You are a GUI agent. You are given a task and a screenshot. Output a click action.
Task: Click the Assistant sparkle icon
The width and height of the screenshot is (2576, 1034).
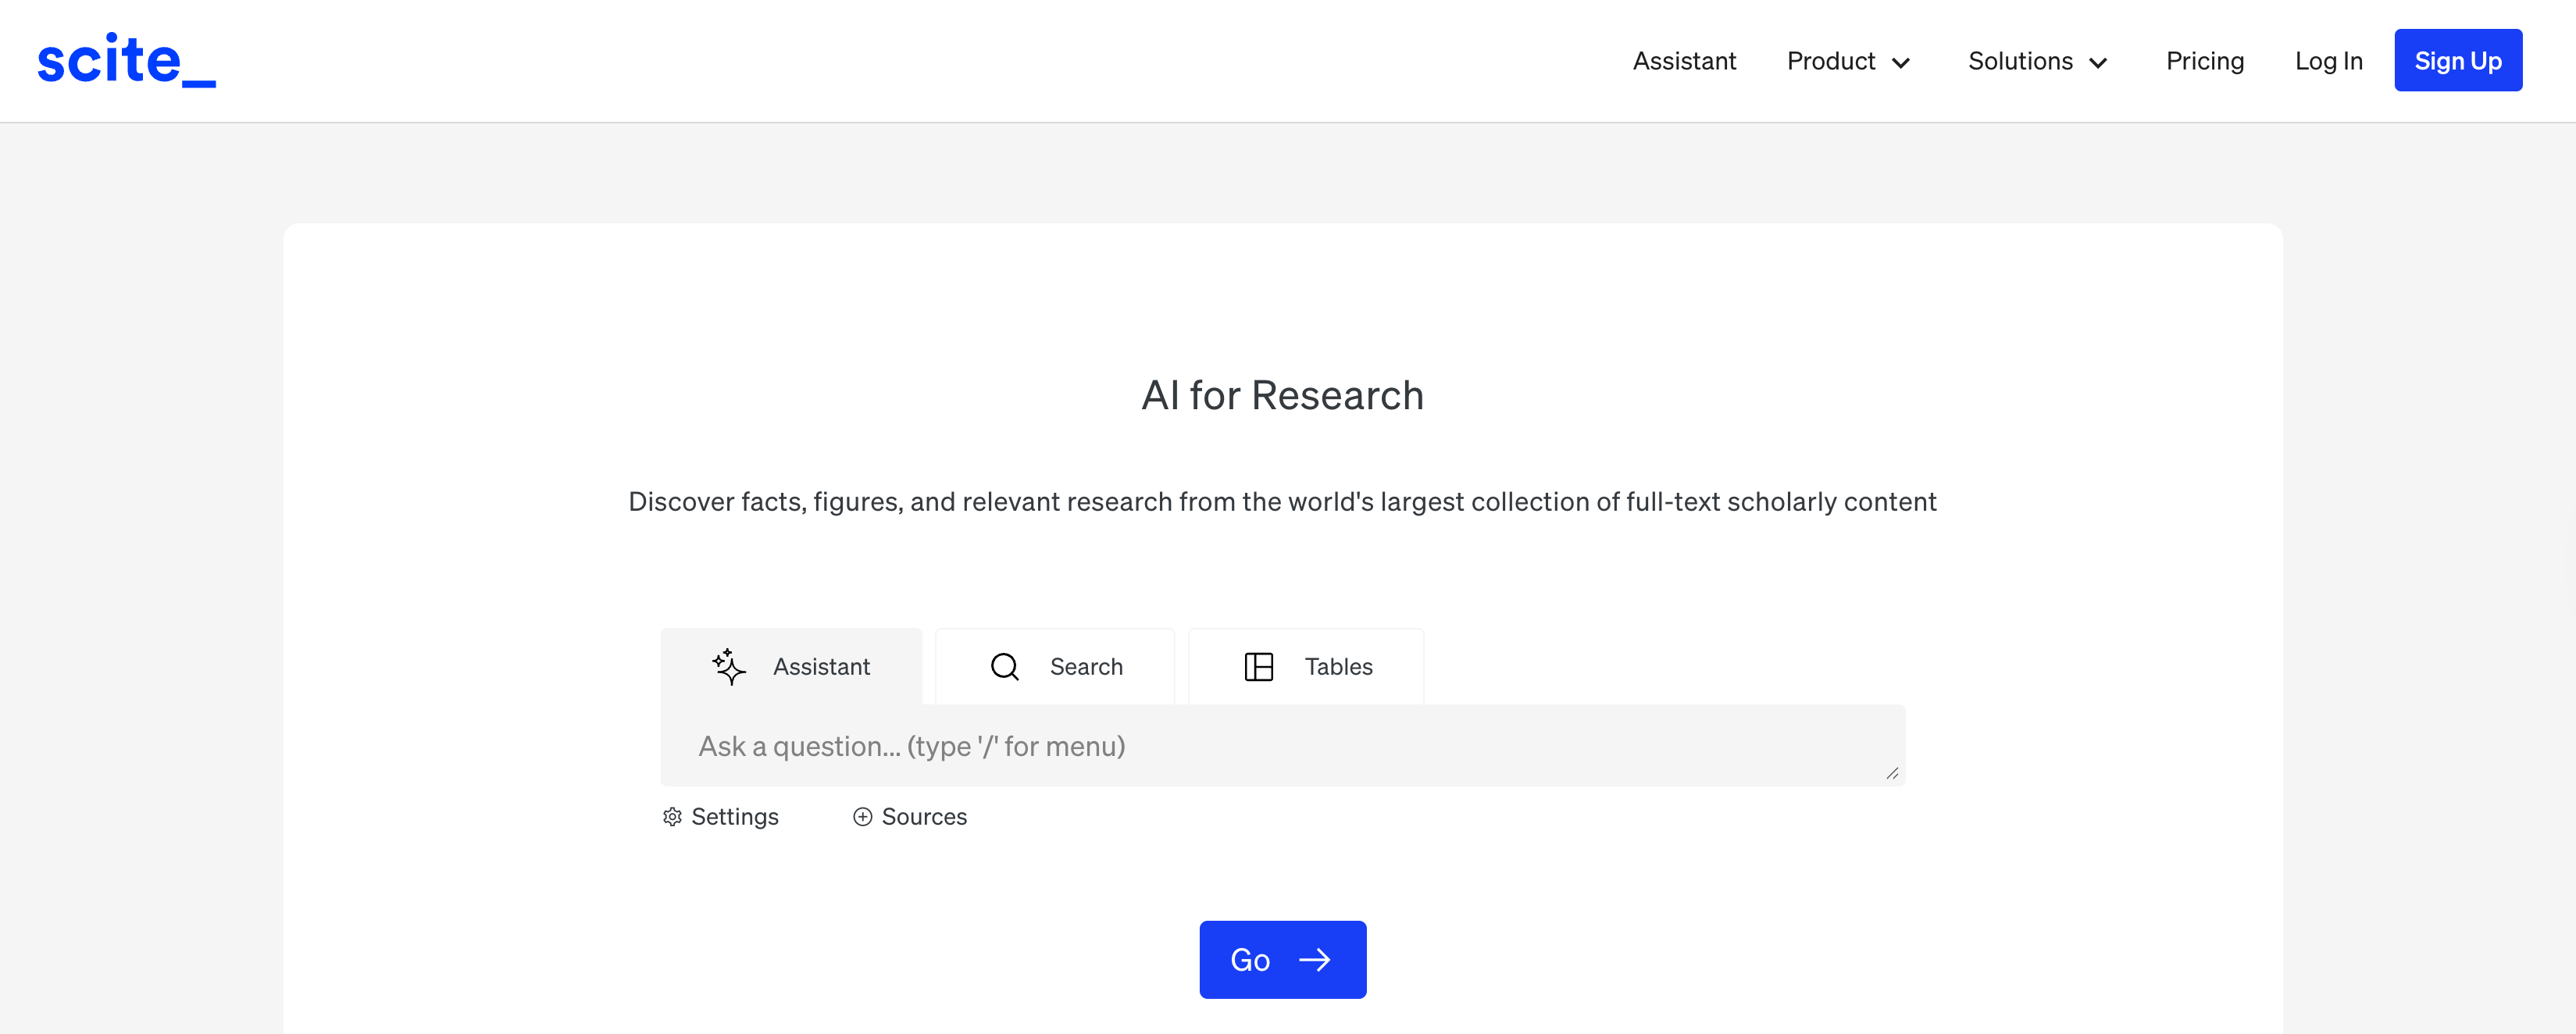(x=729, y=666)
